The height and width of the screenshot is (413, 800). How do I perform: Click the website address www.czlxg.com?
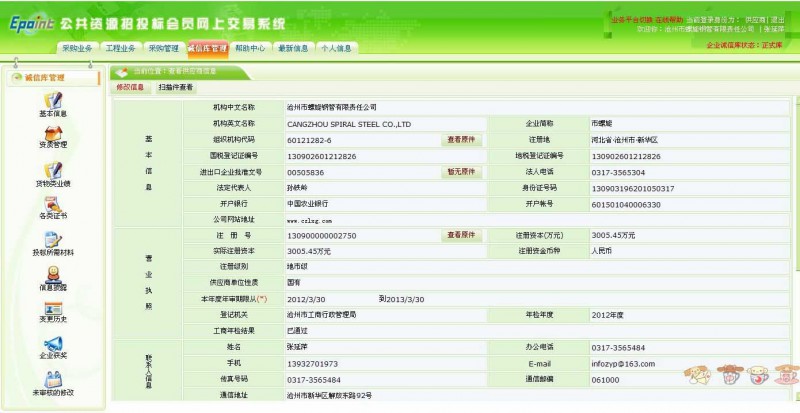click(x=309, y=221)
